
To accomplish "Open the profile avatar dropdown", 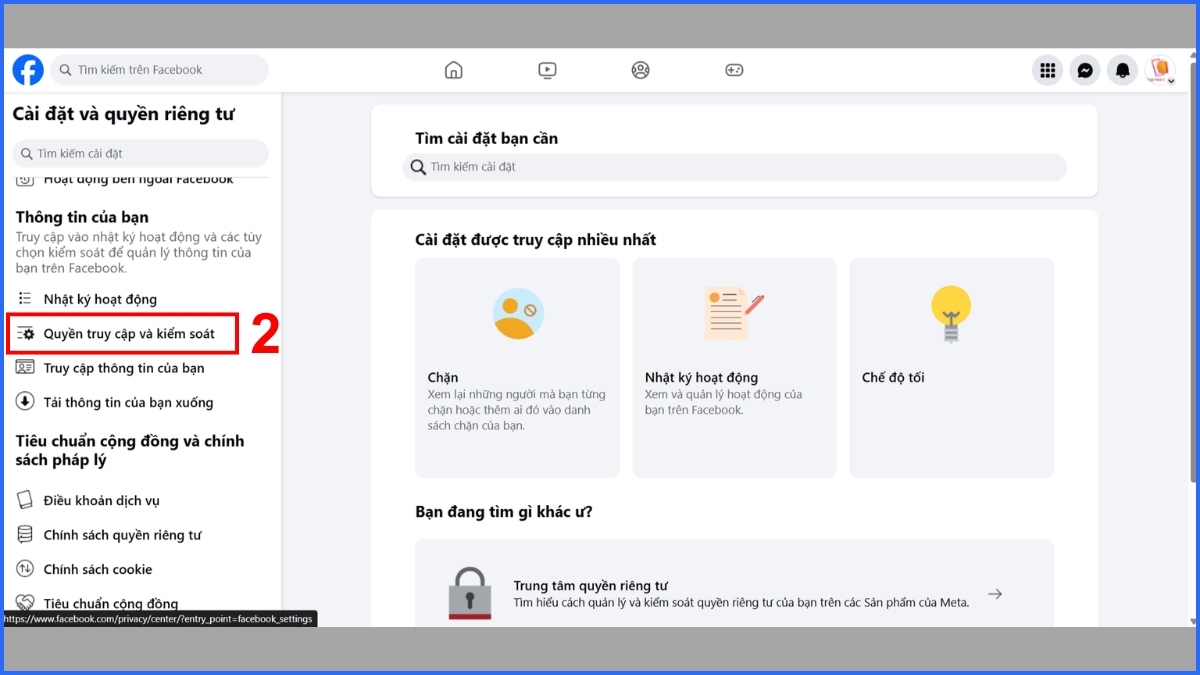I will click(x=1160, y=70).
